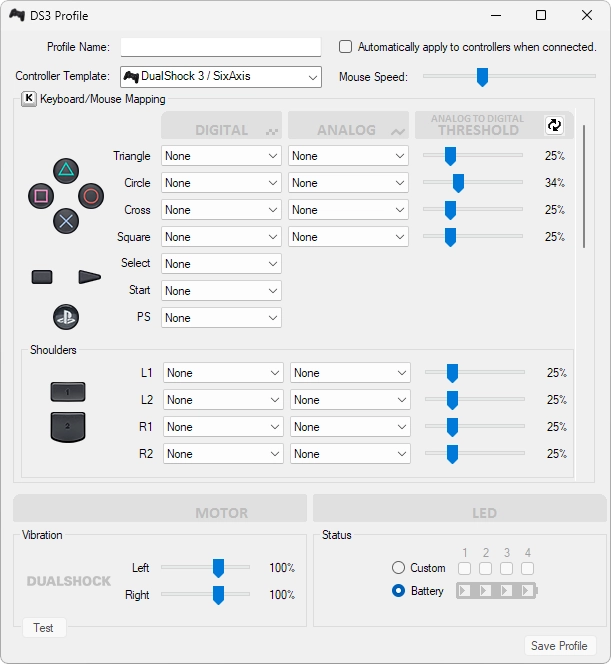Click the gamepad icon in title bar

(17, 15)
